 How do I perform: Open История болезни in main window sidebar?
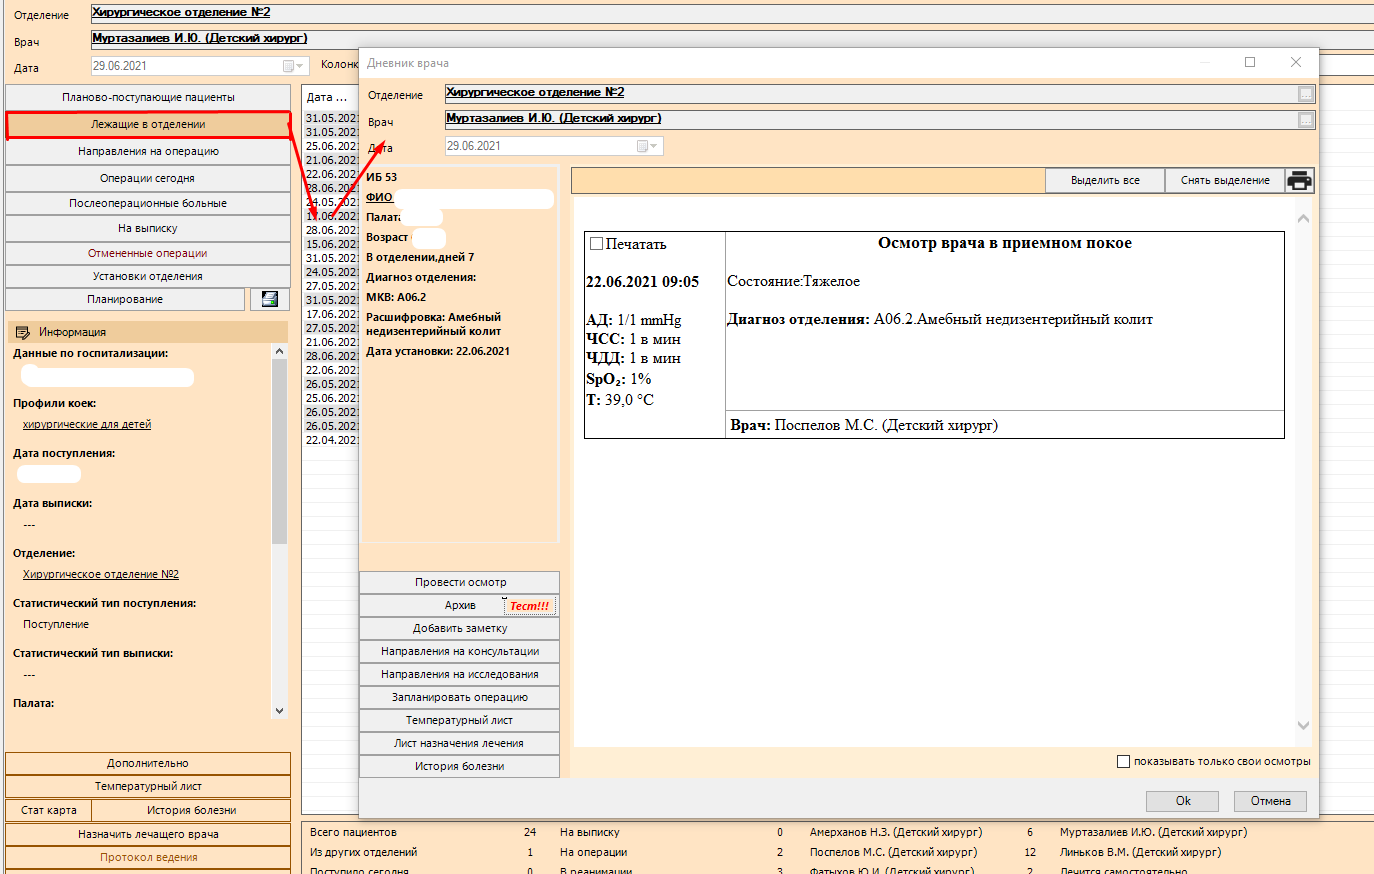[x=192, y=810]
